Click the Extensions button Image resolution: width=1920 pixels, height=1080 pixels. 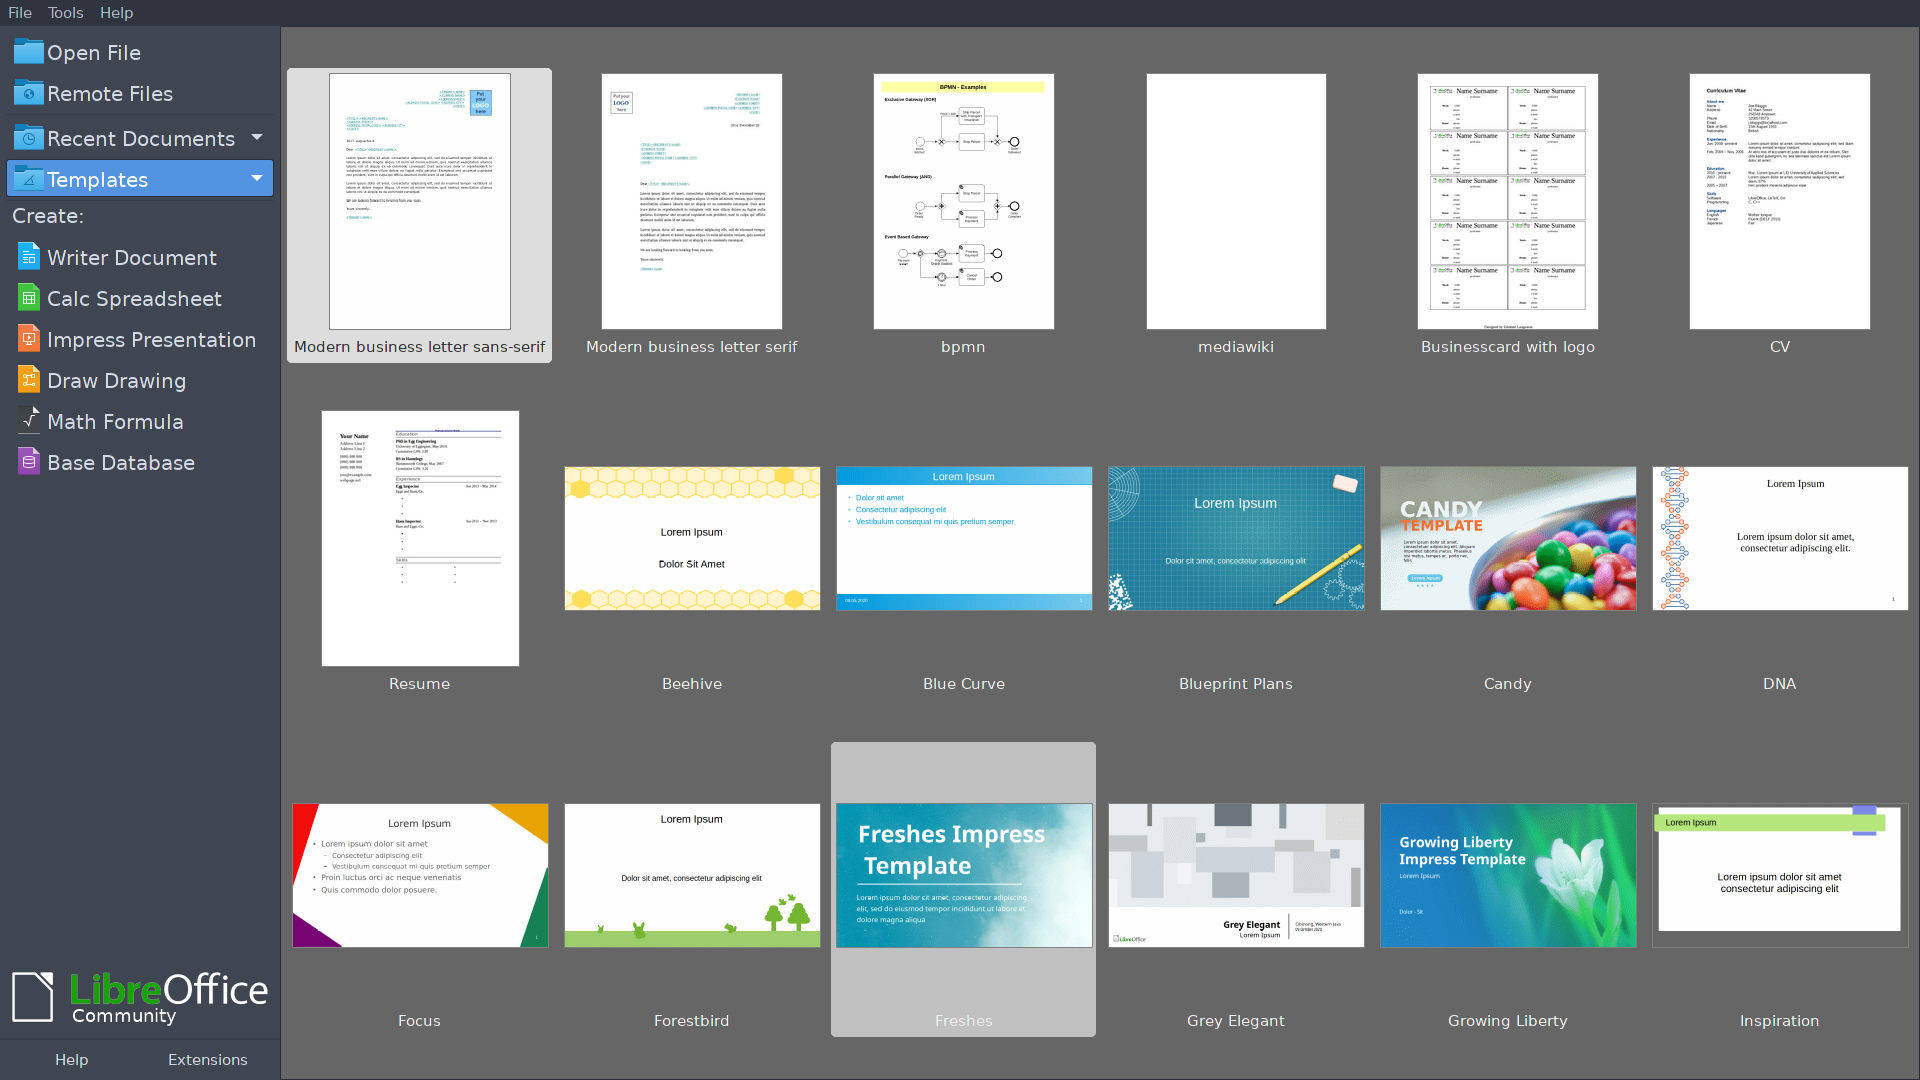click(207, 1059)
